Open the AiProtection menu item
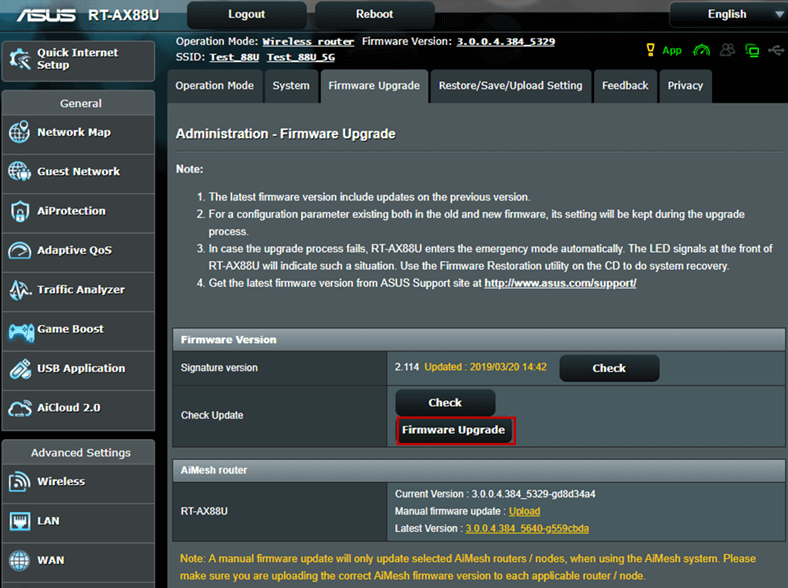The image size is (788, 588). tap(78, 212)
